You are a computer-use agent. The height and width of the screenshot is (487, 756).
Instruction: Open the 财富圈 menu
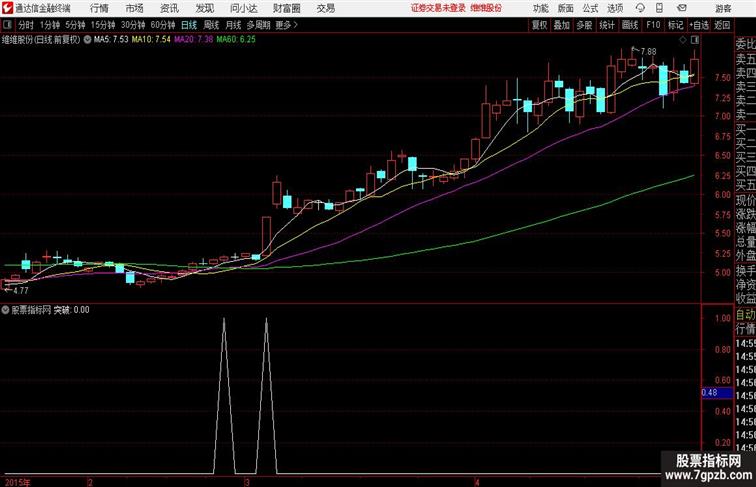[x=286, y=8]
